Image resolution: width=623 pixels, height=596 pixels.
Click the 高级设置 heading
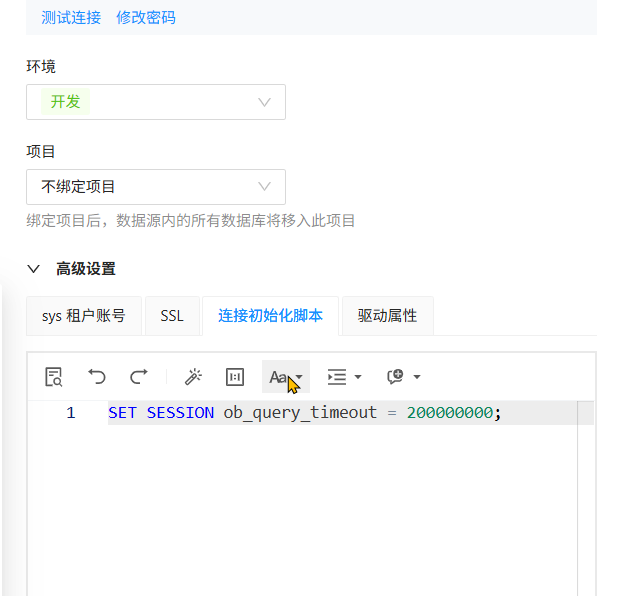pyautogui.click(x=86, y=269)
